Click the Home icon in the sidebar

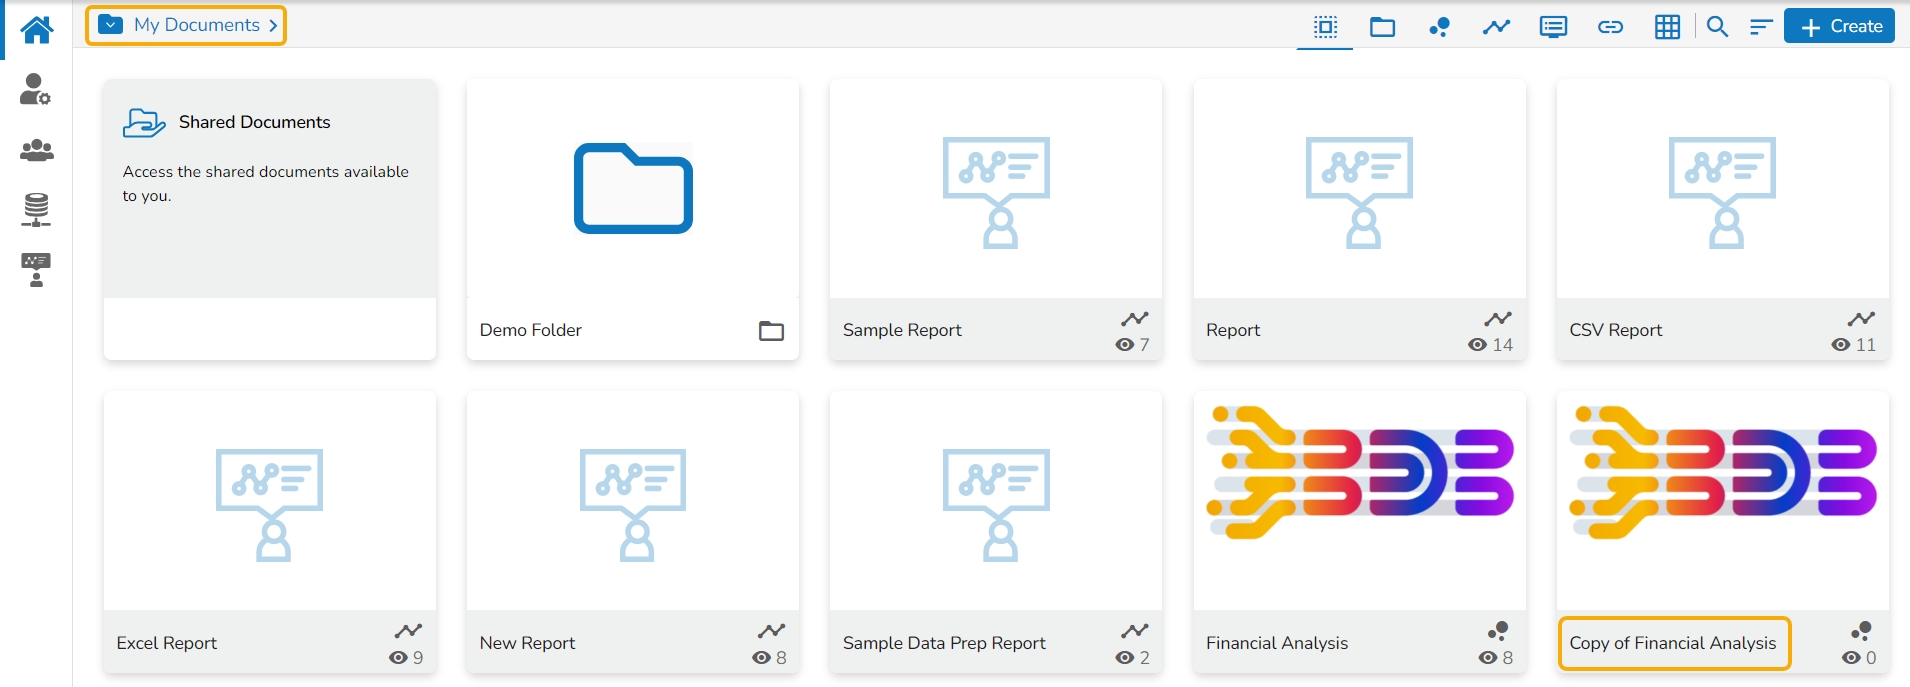37,30
